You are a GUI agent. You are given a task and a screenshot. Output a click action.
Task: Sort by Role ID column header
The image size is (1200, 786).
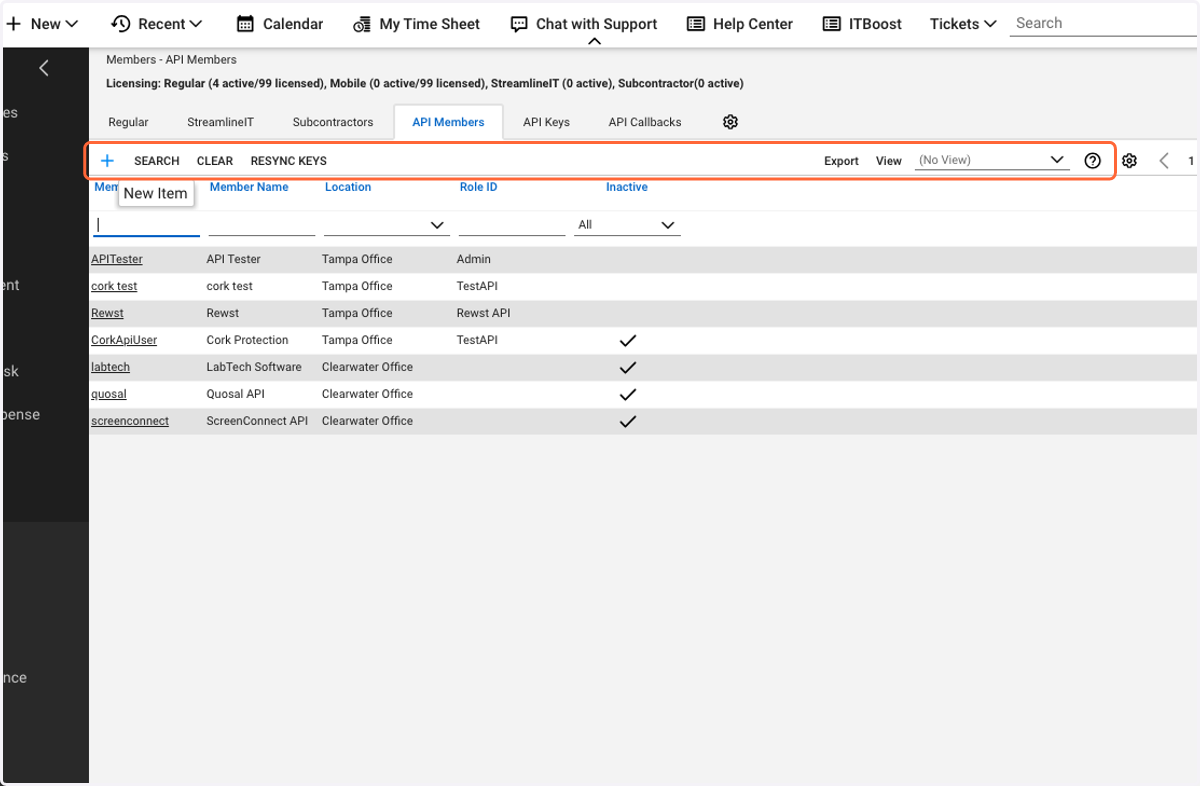pyautogui.click(x=479, y=187)
